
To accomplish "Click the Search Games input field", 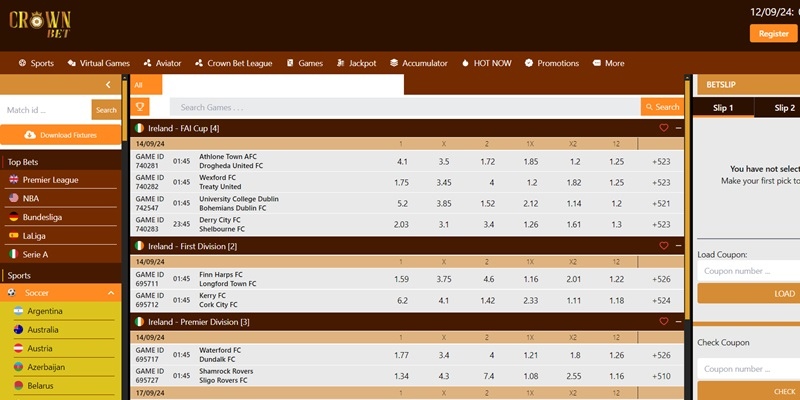I will point(405,107).
